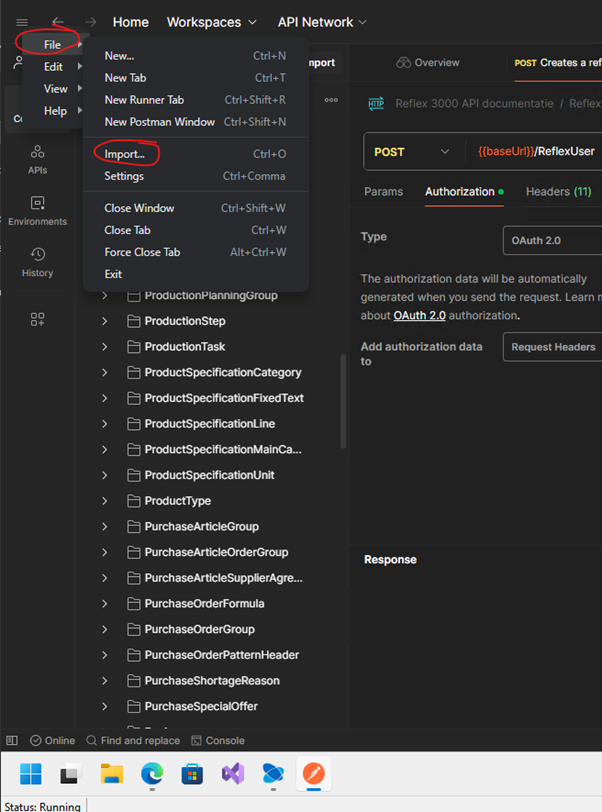Select New Runner Tab menu entry
This screenshot has height=812, width=602.
point(195,99)
